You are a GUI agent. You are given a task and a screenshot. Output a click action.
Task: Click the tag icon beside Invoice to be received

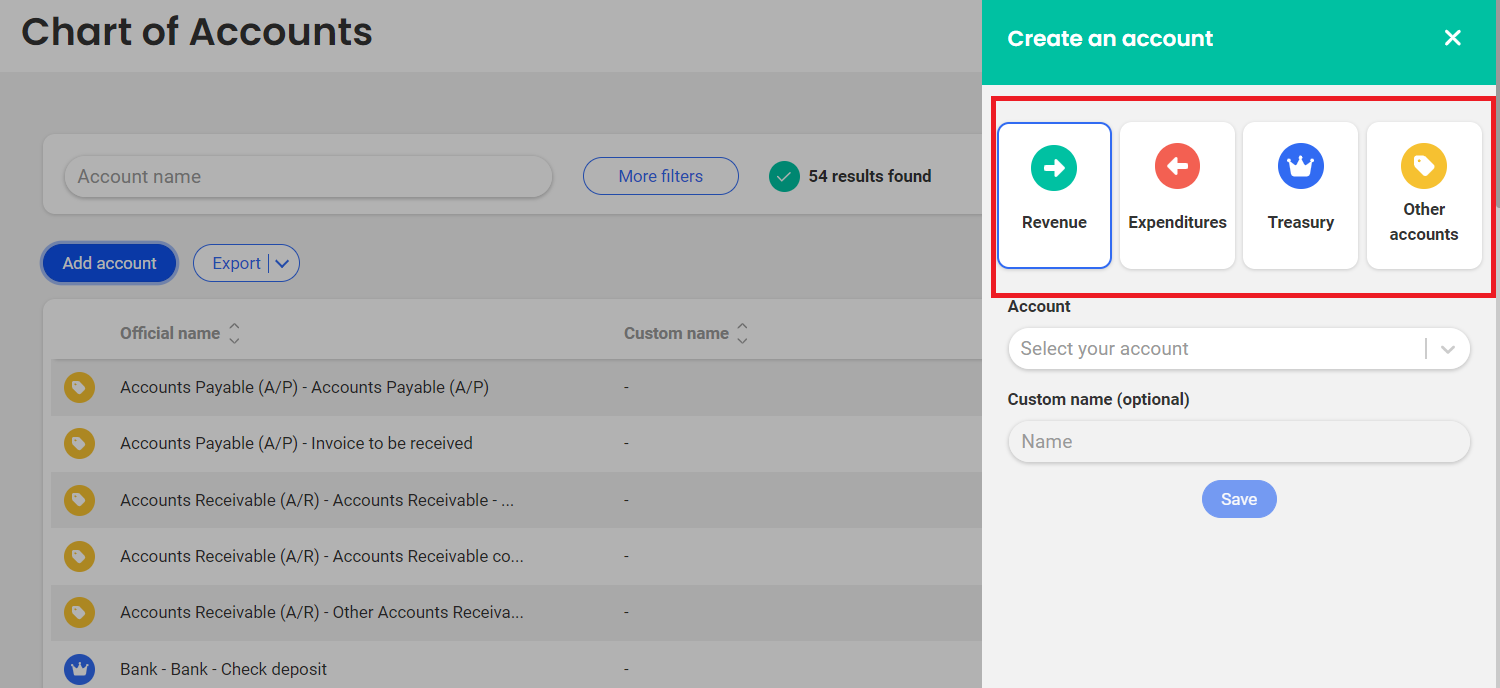click(x=80, y=443)
